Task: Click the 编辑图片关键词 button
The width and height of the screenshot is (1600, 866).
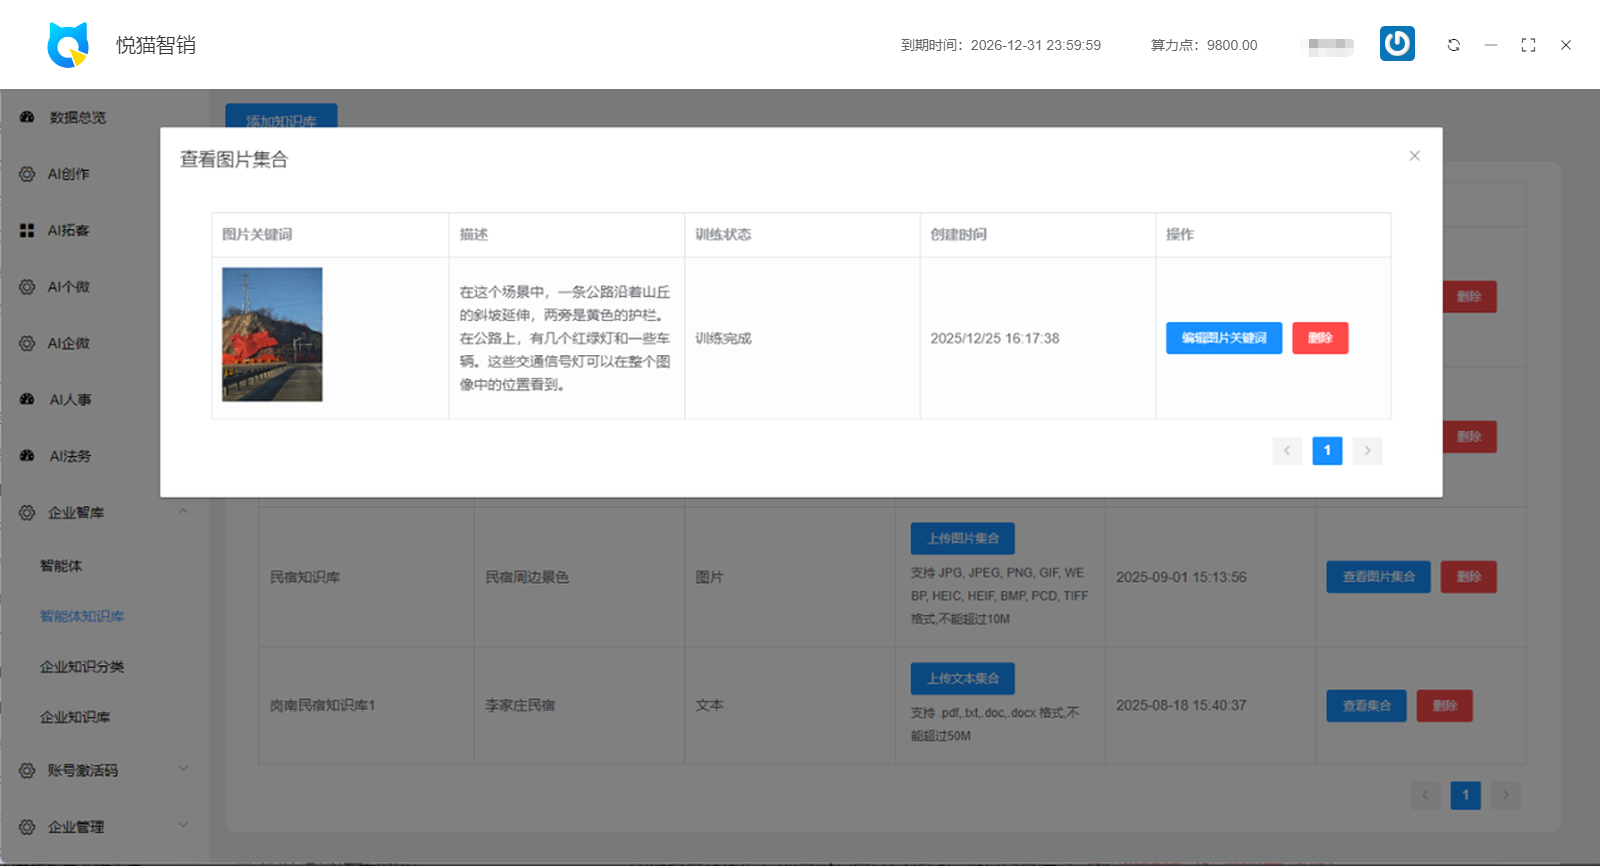Action: 1223,338
